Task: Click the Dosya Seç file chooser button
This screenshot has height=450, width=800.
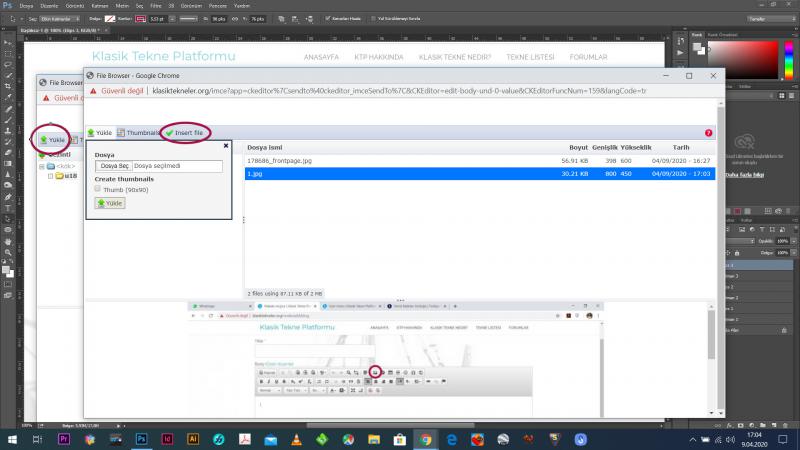Action: click(x=114, y=166)
